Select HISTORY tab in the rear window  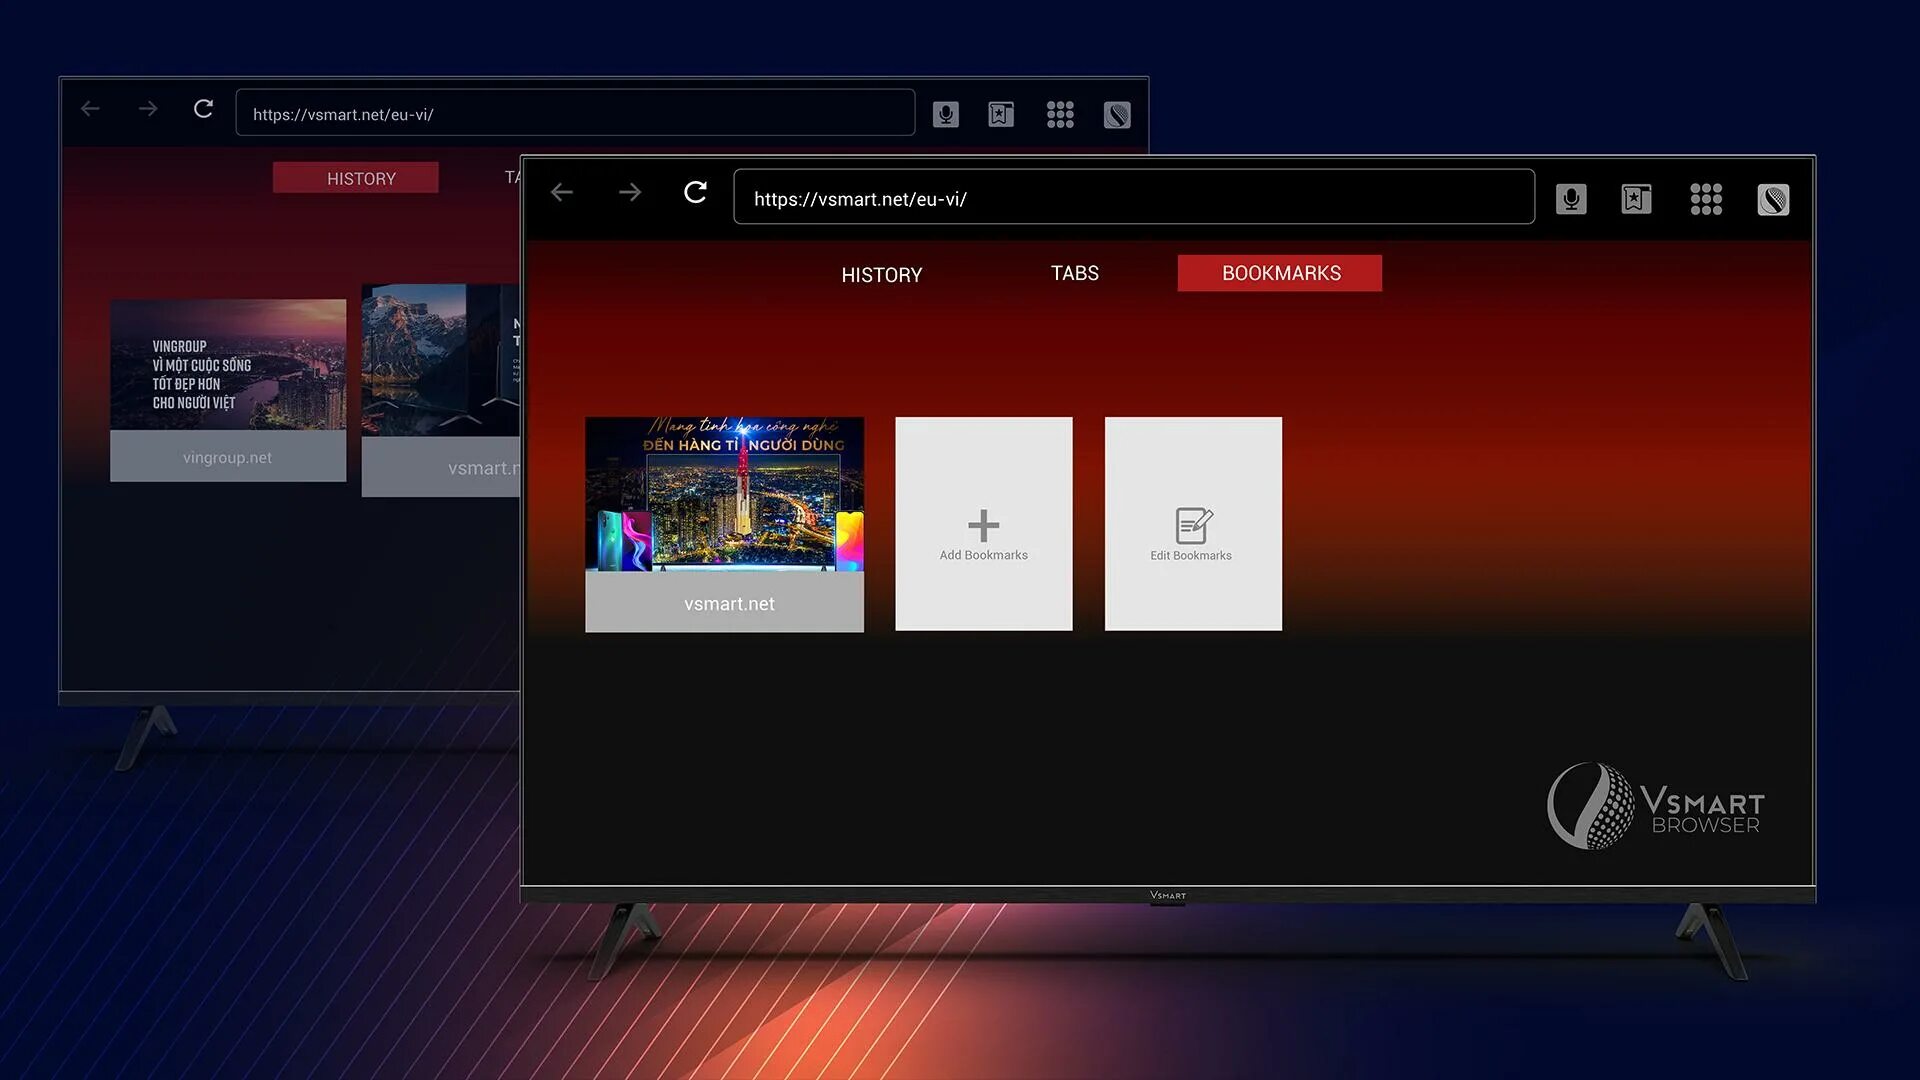pos(356,178)
